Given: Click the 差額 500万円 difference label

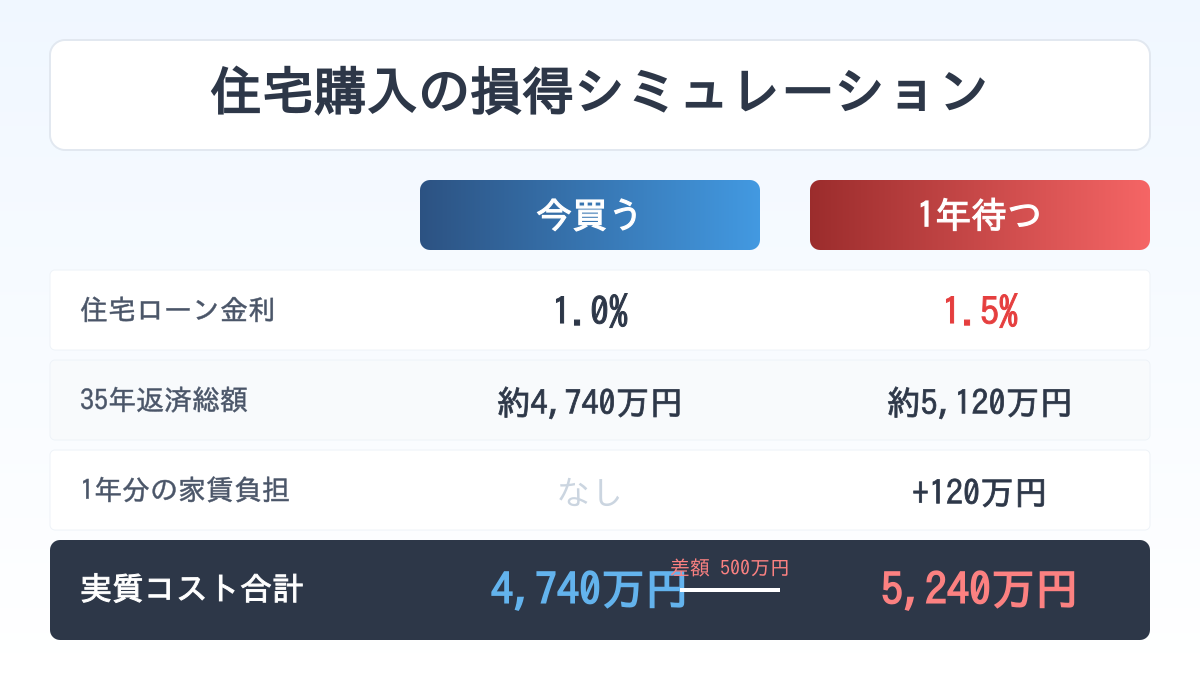Looking at the screenshot, I should coord(730,568).
